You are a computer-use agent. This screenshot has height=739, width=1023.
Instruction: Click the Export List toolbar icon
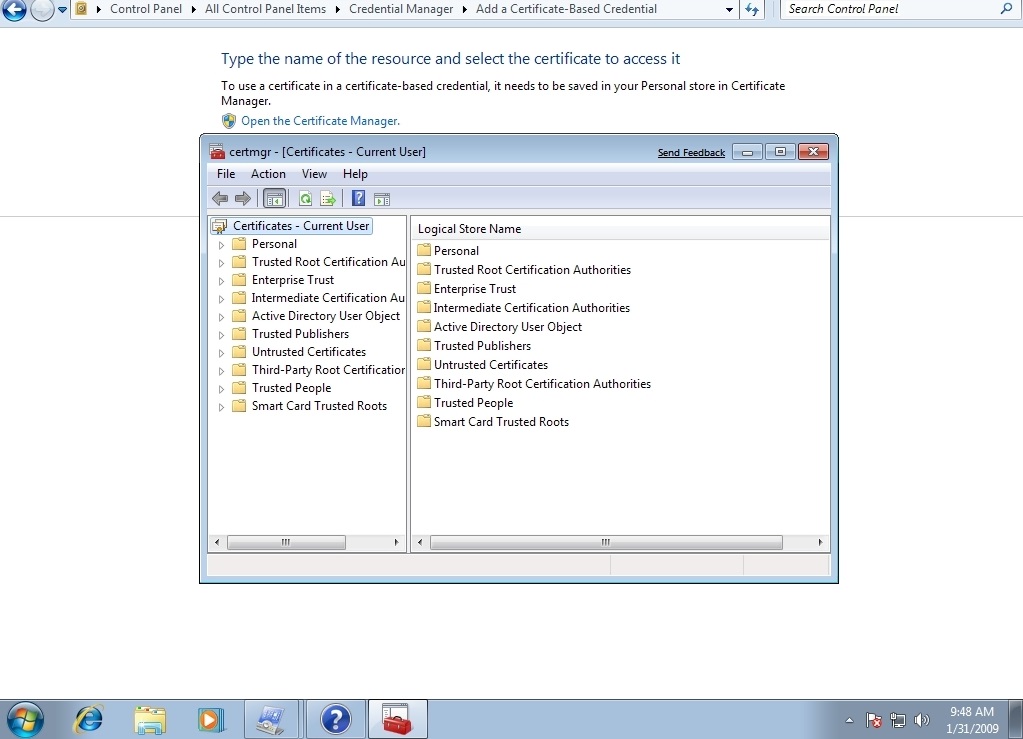327,198
